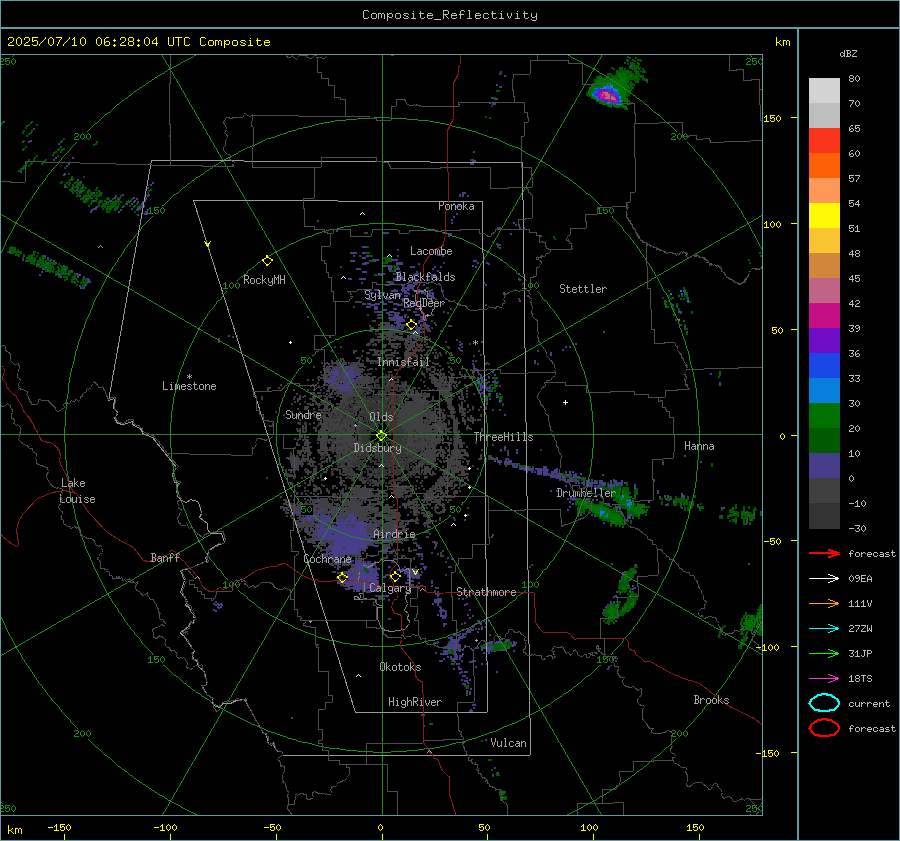Select the orange 111V arrow legend icon
Screen dimensions: 900x841
click(824, 603)
